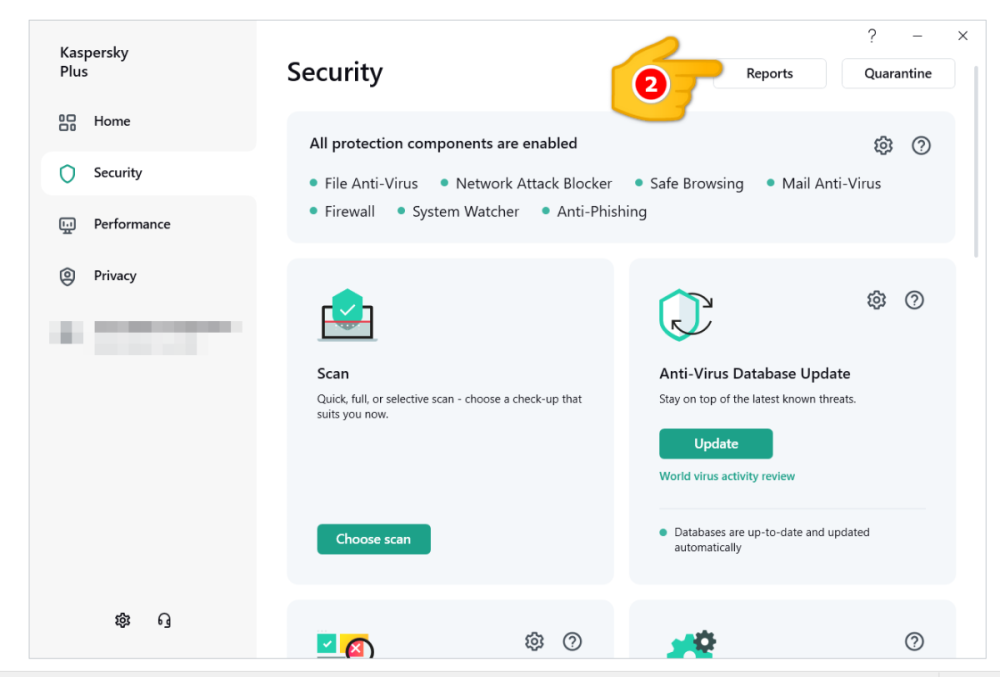The width and height of the screenshot is (1000, 677).
Task: Click the Scan laptop shield icon
Action: pyautogui.click(x=347, y=315)
